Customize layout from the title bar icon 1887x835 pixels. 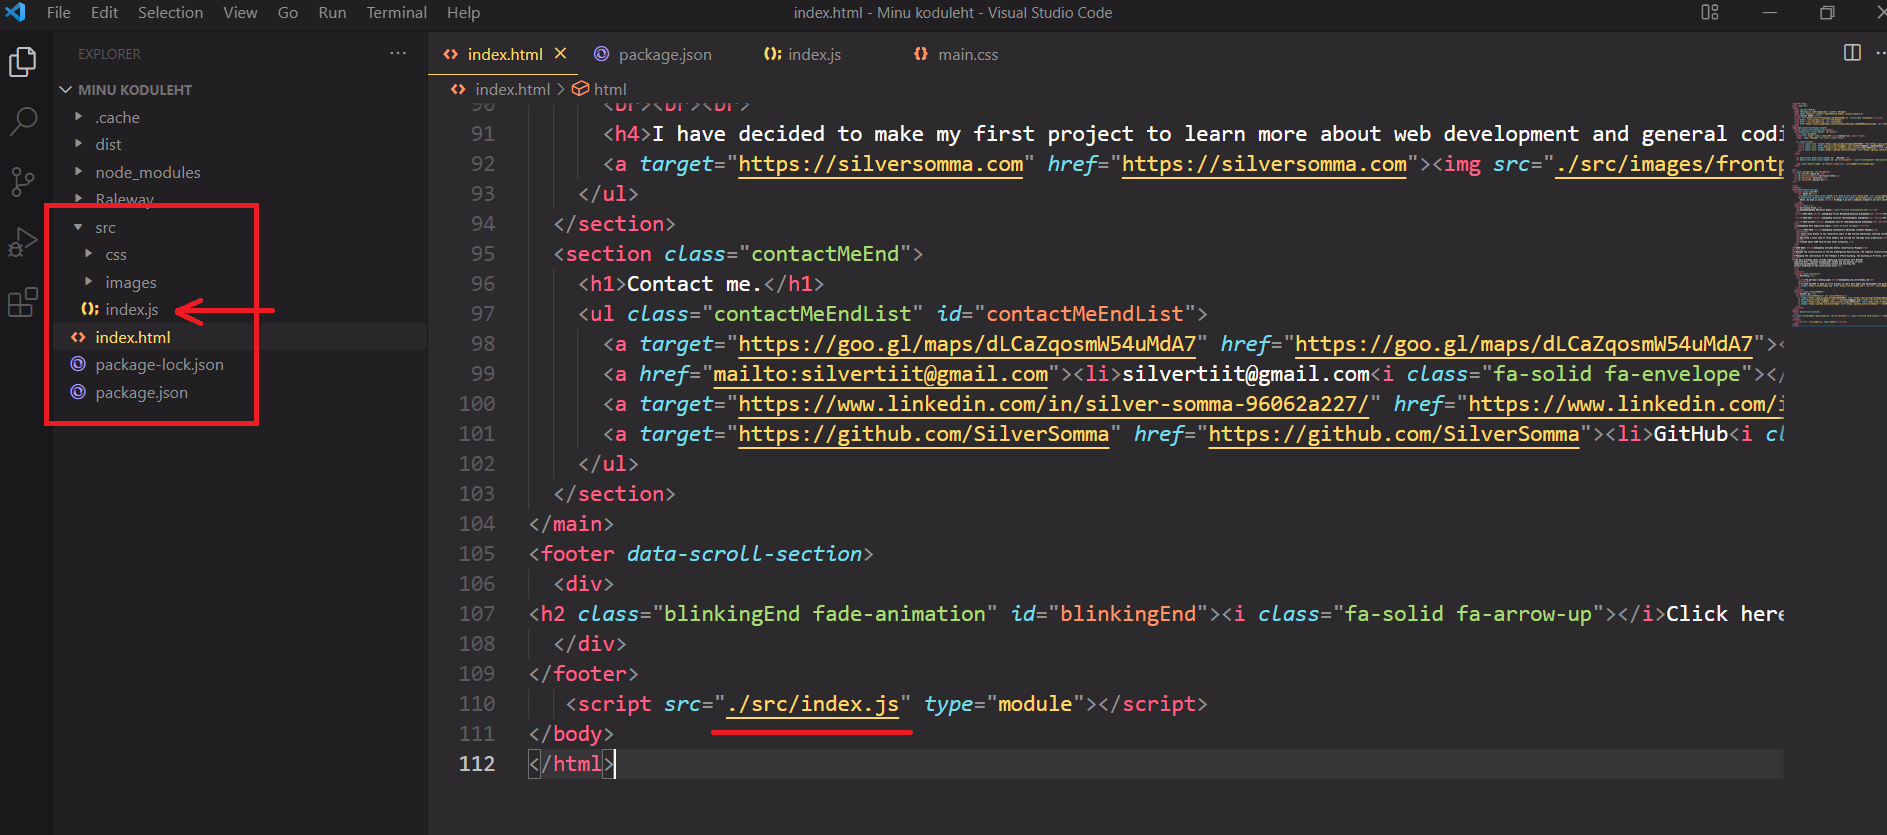point(1710,12)
